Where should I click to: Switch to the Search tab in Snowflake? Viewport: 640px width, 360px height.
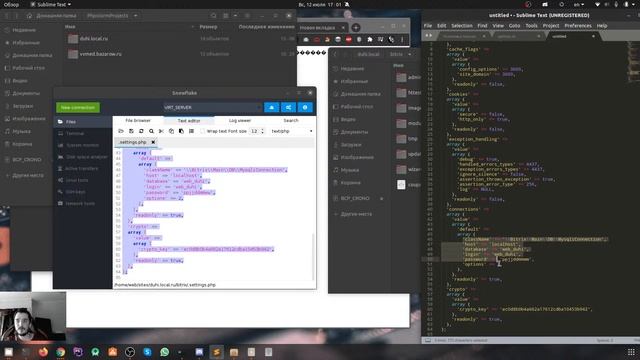coord(291,120)
